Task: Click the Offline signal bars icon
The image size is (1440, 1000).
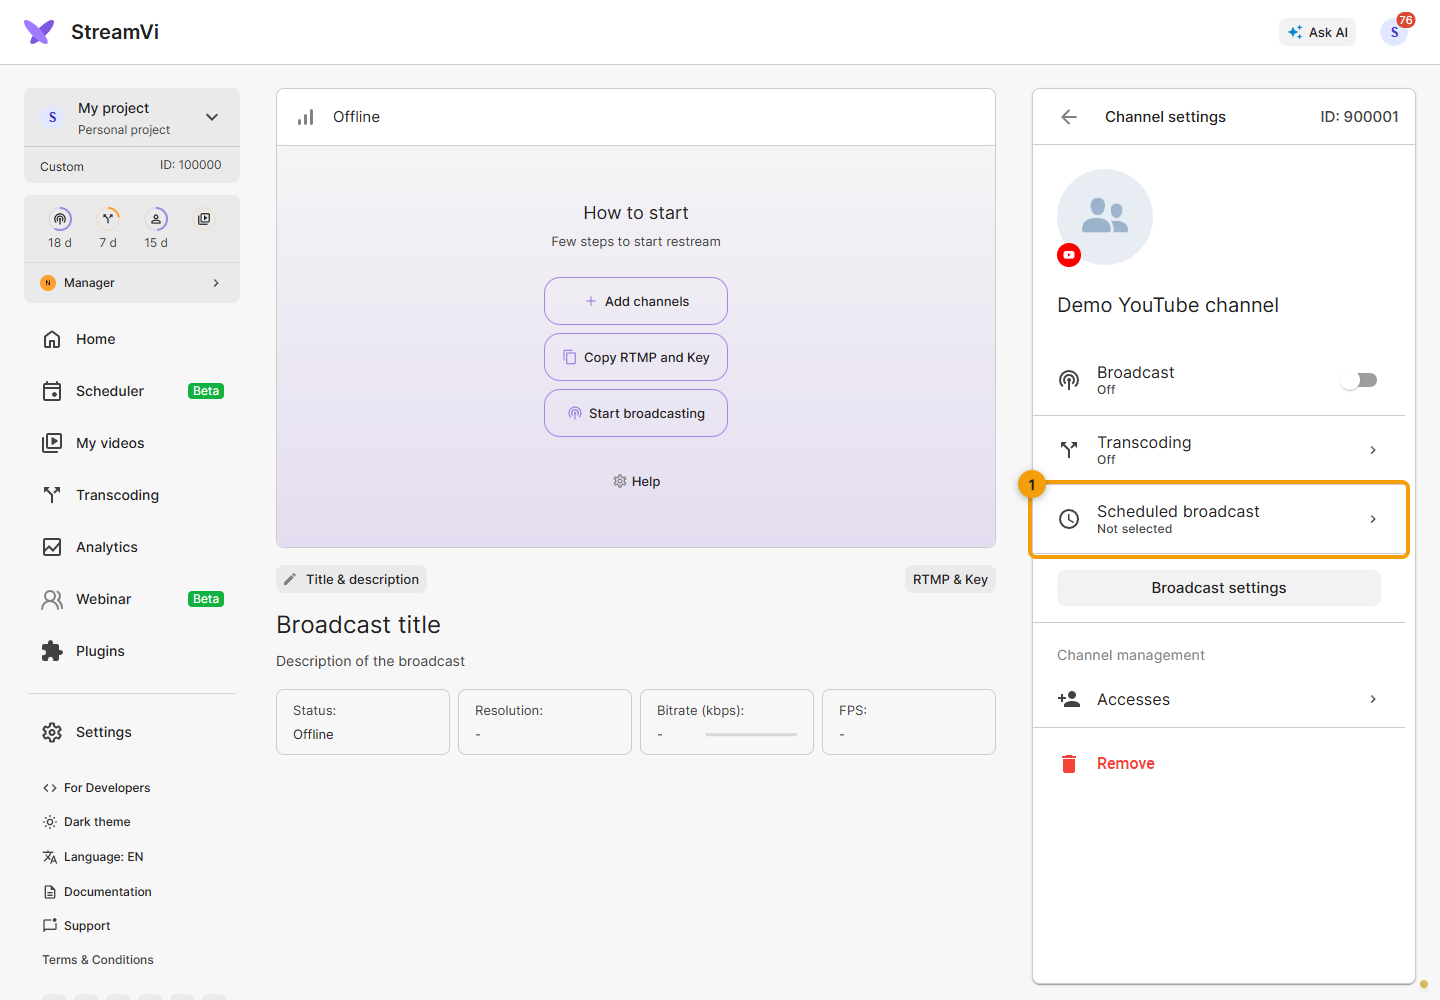Action: point(306,117)
